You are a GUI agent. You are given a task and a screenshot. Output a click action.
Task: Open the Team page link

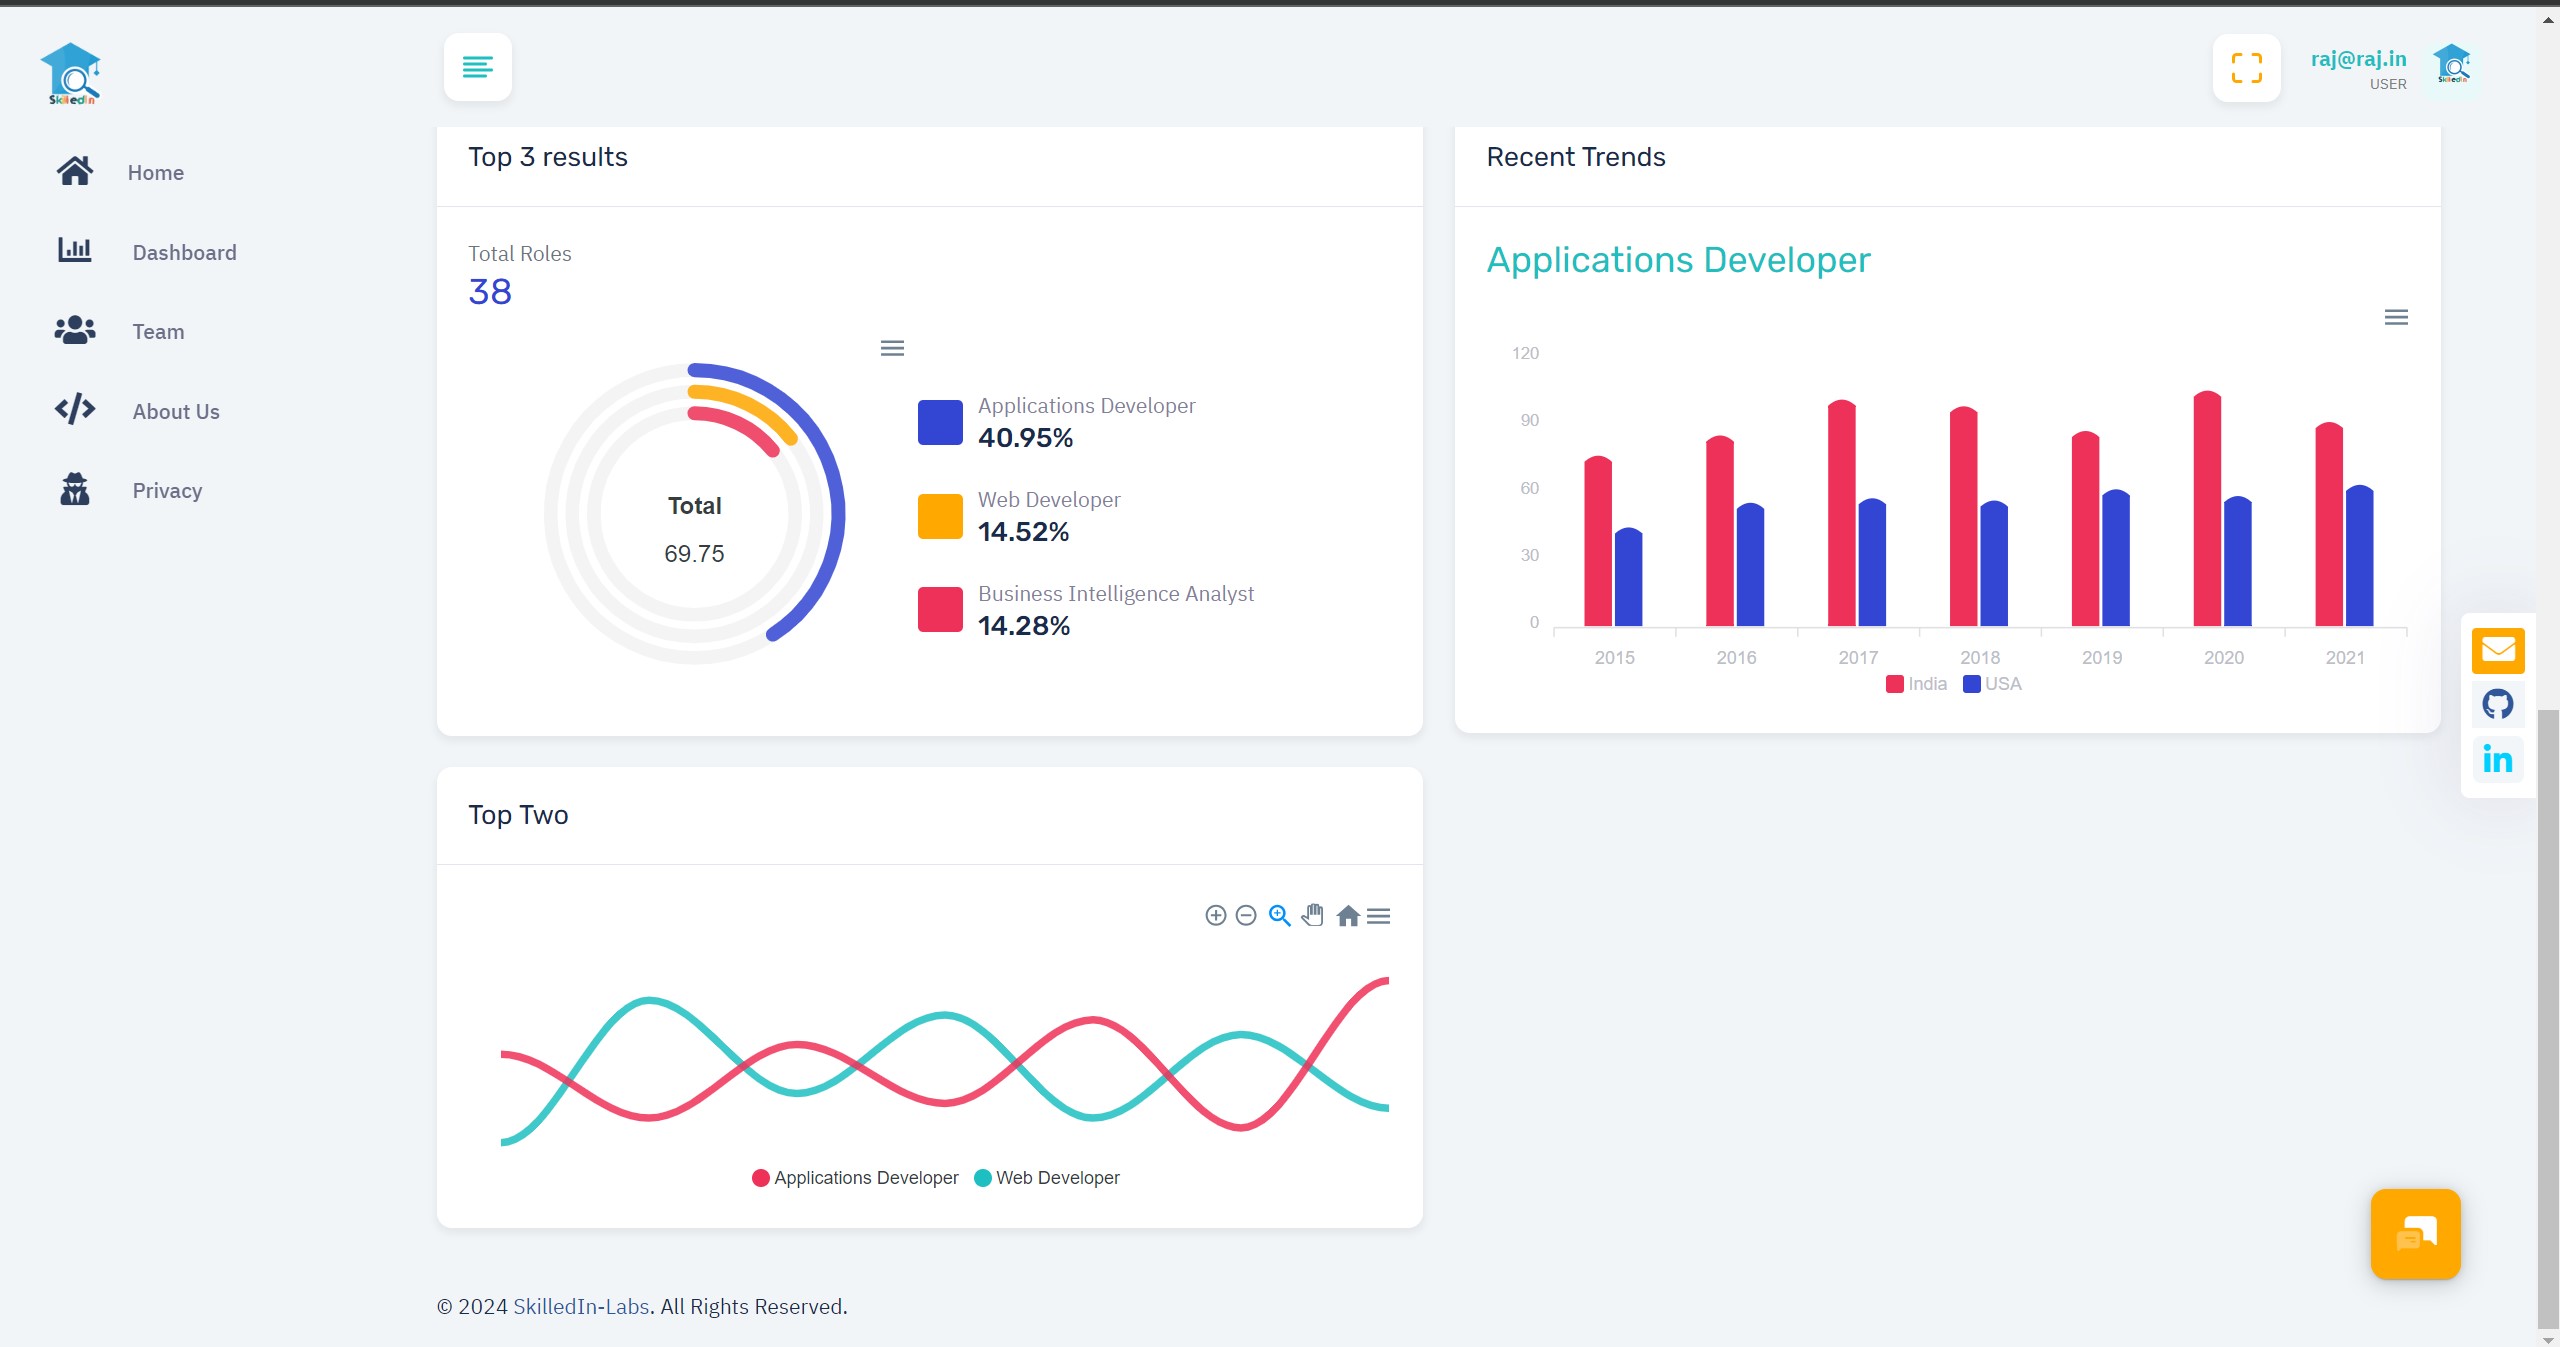tap(159, 332)
